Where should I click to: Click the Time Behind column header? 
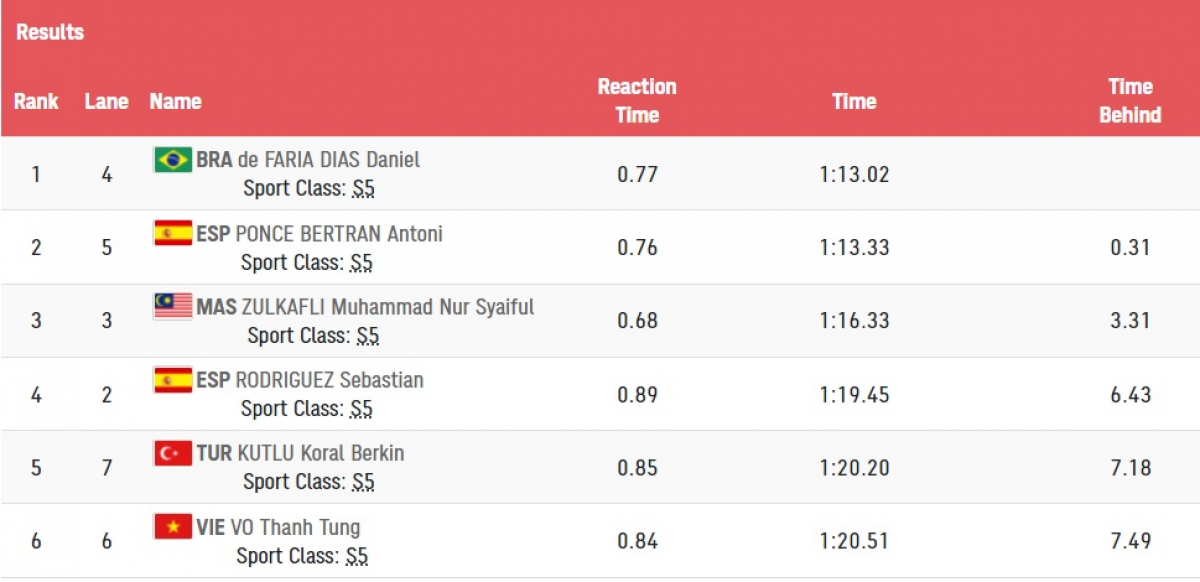tap(1130, 101)
